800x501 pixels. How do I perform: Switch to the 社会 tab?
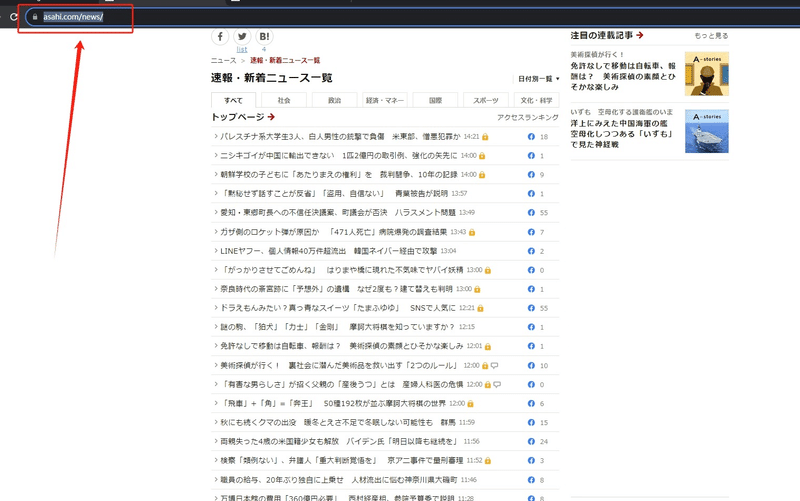pos(284,100)
